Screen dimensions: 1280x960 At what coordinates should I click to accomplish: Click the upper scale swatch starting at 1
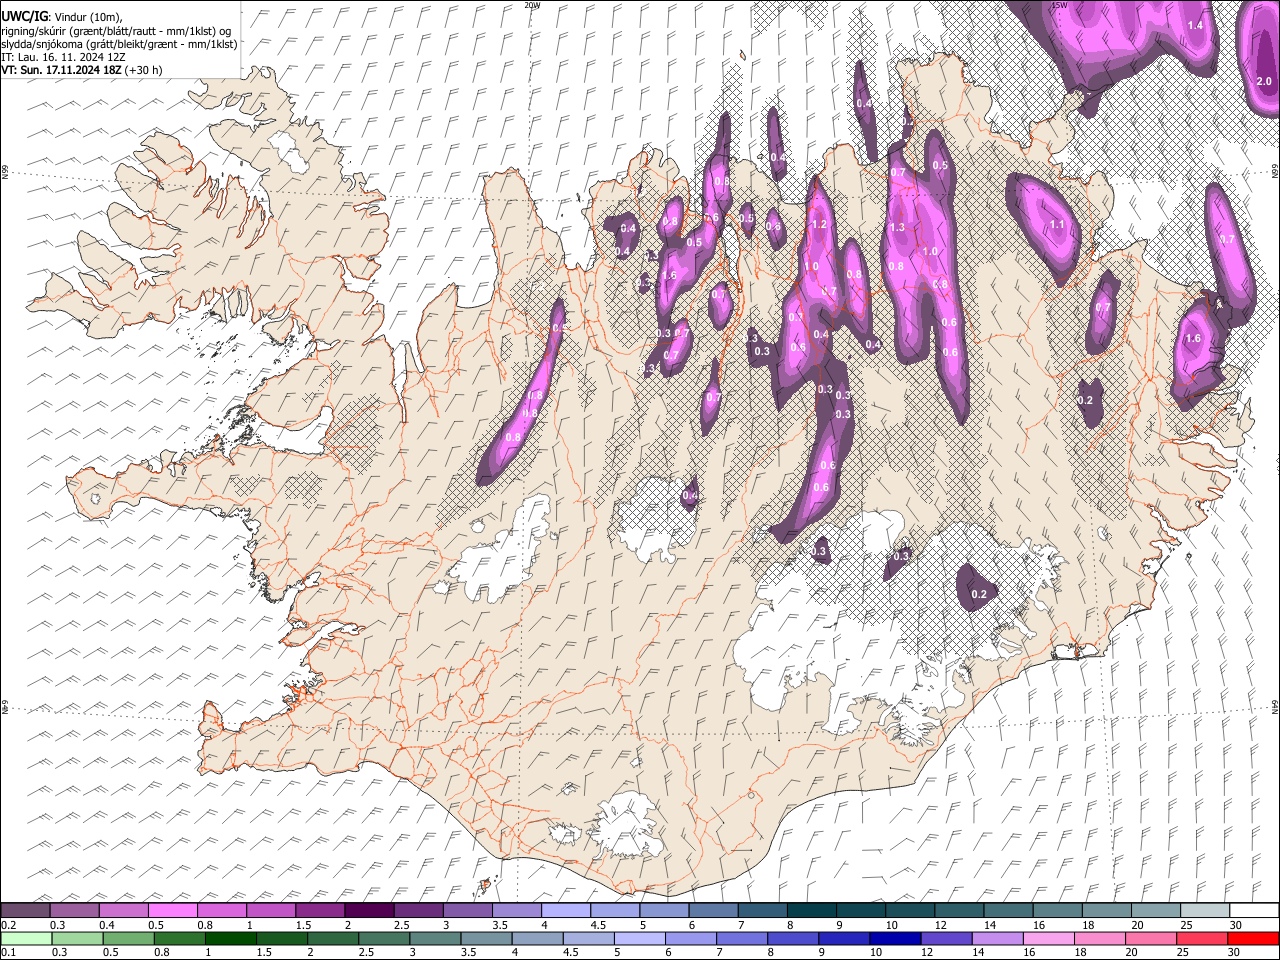270,911
